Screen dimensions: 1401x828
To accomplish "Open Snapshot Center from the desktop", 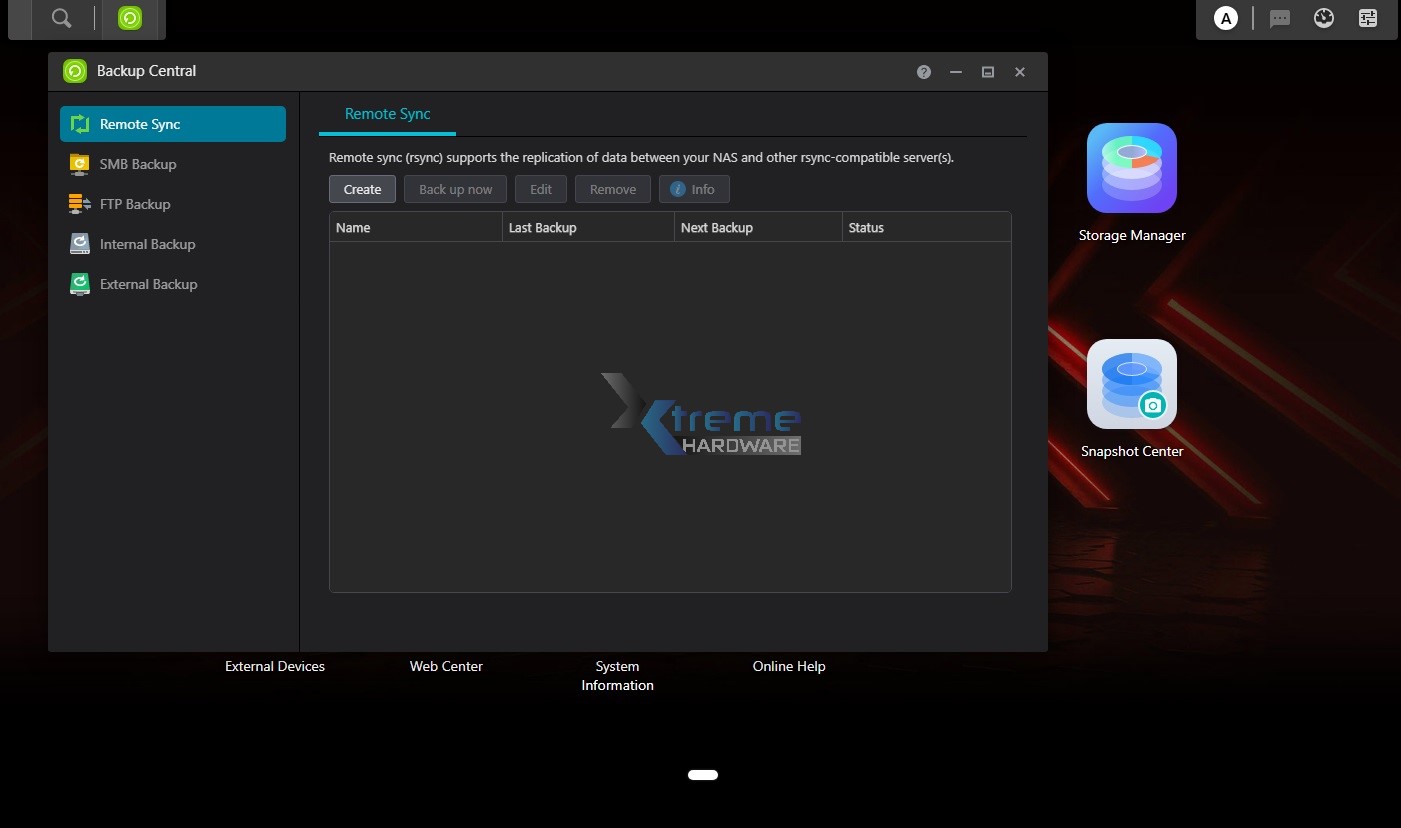I will point(1131,383).
